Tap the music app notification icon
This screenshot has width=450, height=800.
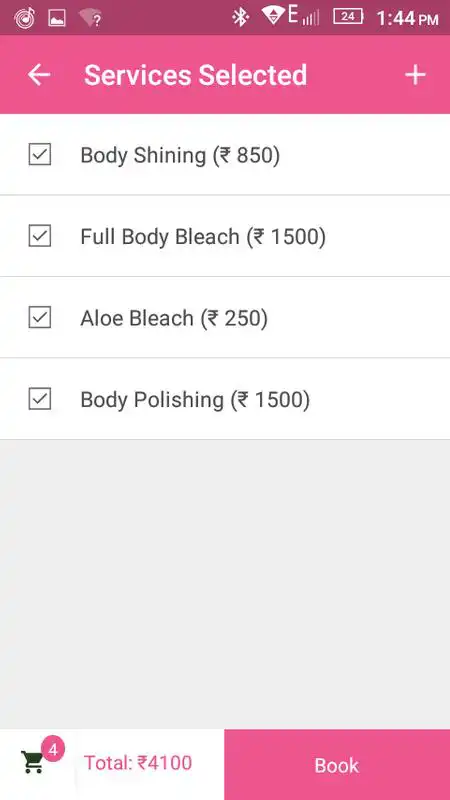coord(24,18)
